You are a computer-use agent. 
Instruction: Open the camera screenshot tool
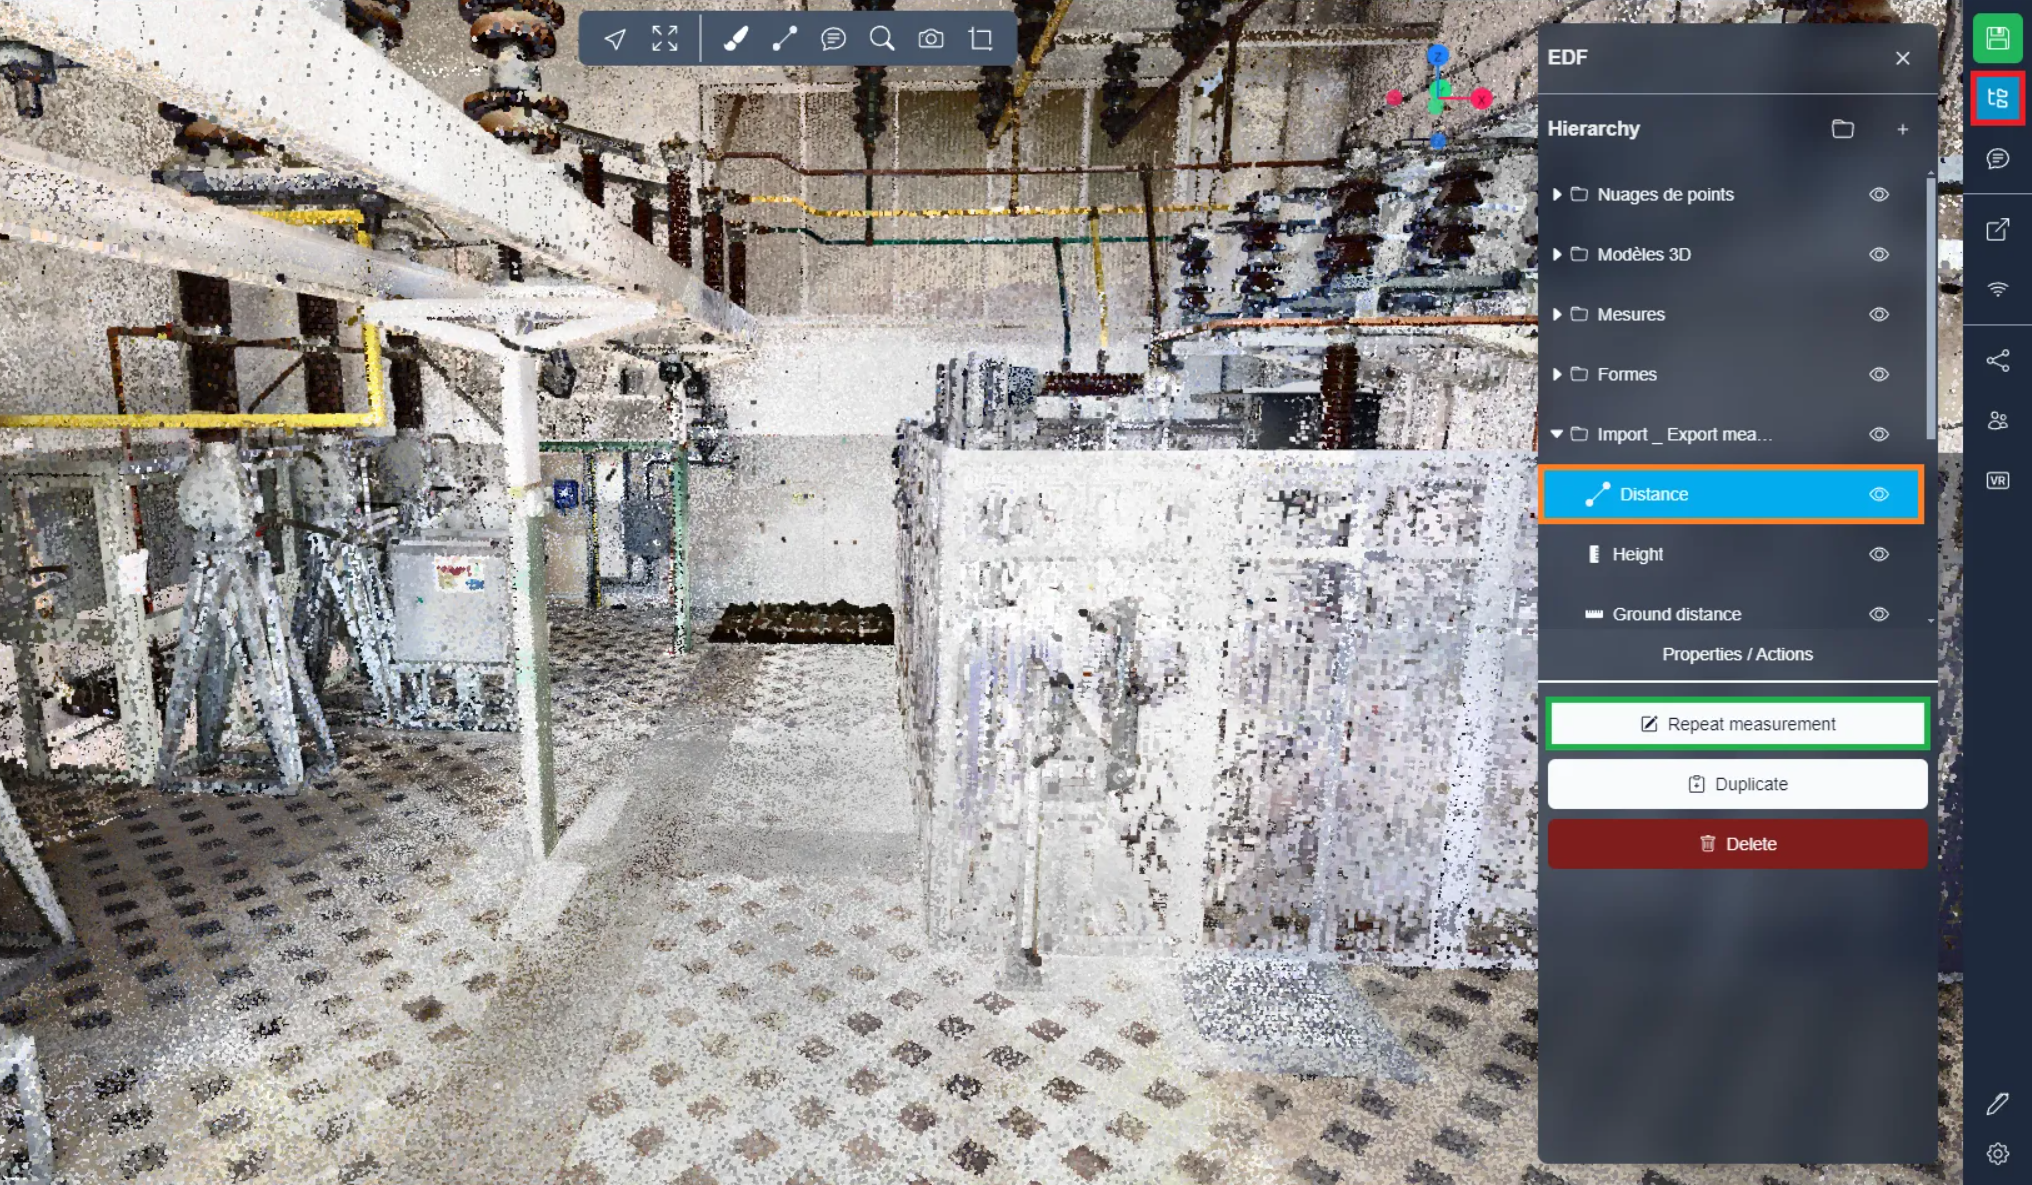[931, 39]
